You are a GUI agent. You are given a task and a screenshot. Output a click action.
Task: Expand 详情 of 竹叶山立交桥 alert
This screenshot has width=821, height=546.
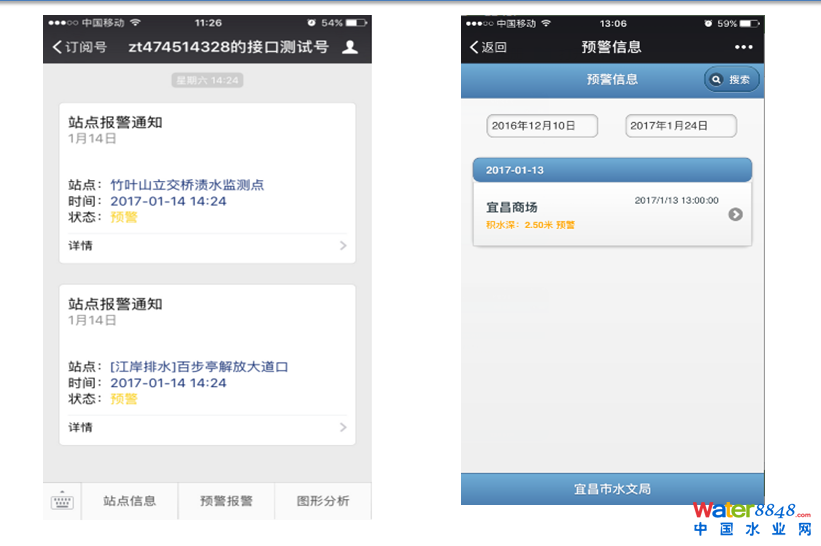pyautogui.click(x=207, y=246)
